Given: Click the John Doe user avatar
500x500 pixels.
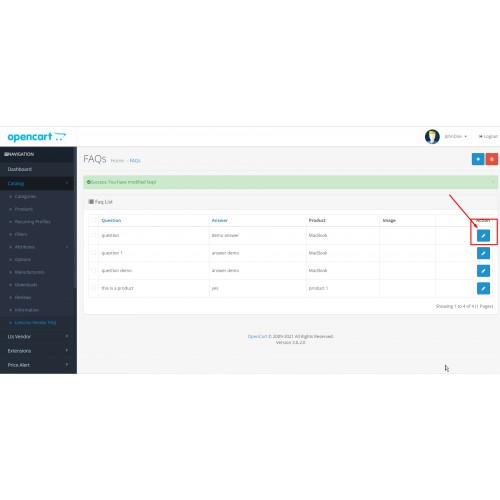Looking at the screenshot, I should (432, 136).
